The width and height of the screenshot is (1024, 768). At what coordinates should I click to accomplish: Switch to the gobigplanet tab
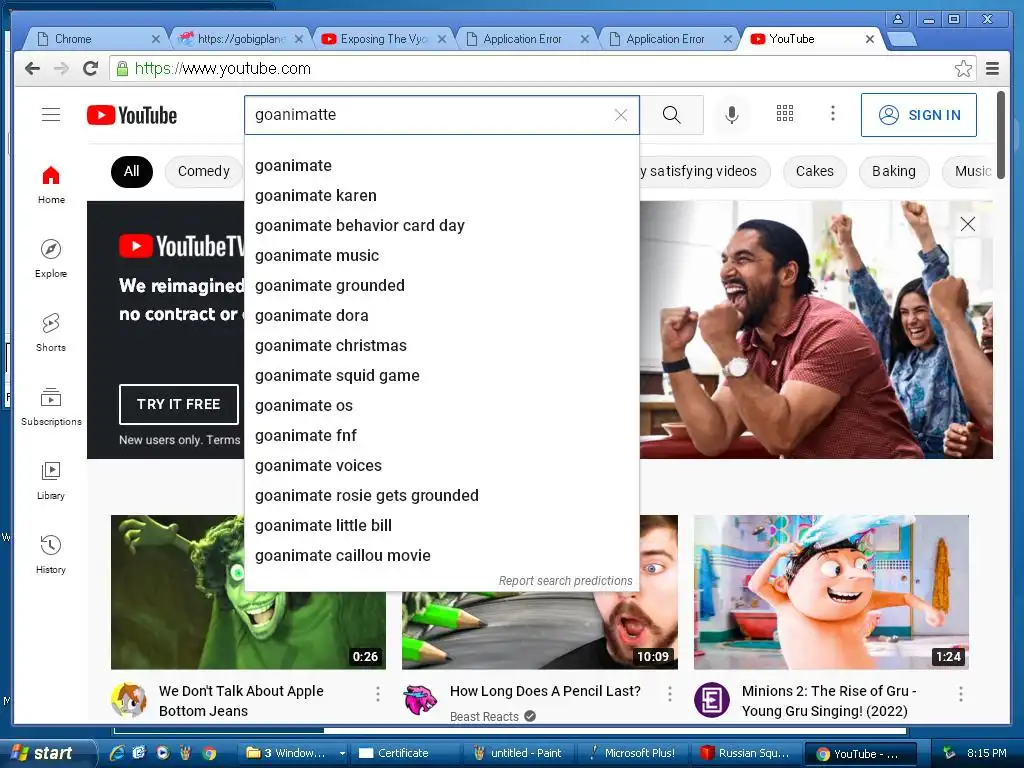(238, 39)
